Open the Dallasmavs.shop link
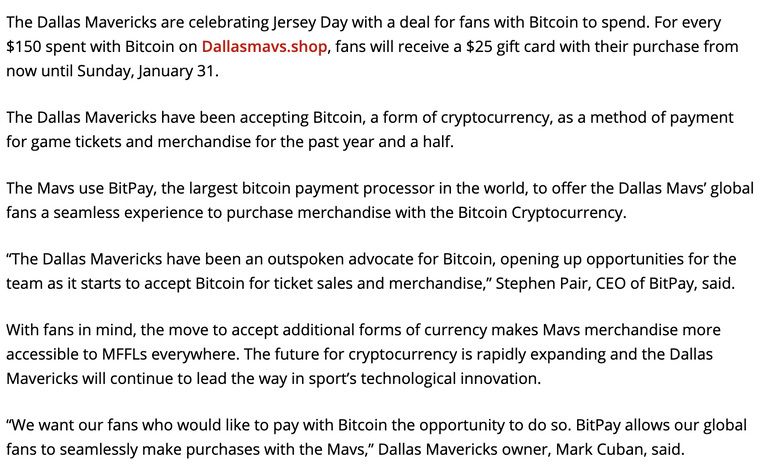The height and width of the screenshot is (474, 768). point(264,47)
